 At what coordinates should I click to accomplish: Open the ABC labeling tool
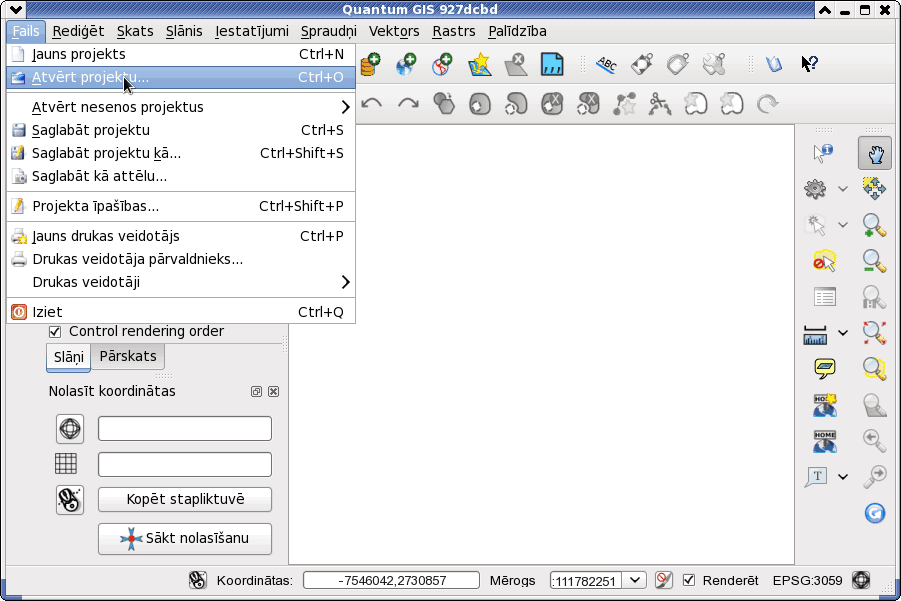pyautogui.click(x=606, y=64)
